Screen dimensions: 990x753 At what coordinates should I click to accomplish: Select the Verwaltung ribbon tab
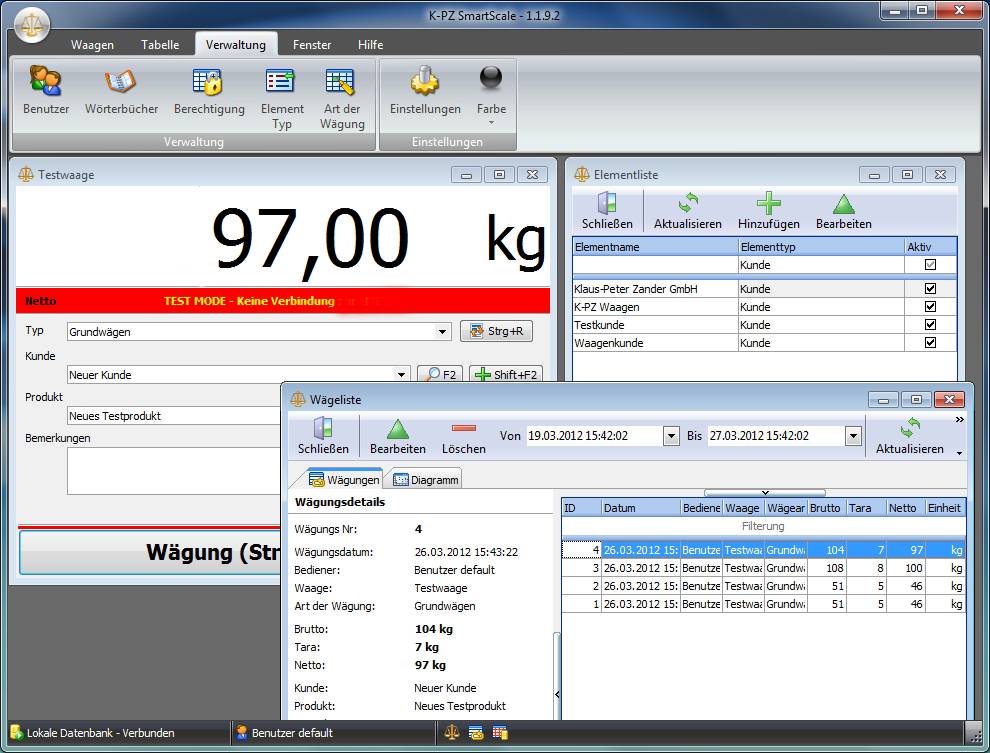(236, 45)
